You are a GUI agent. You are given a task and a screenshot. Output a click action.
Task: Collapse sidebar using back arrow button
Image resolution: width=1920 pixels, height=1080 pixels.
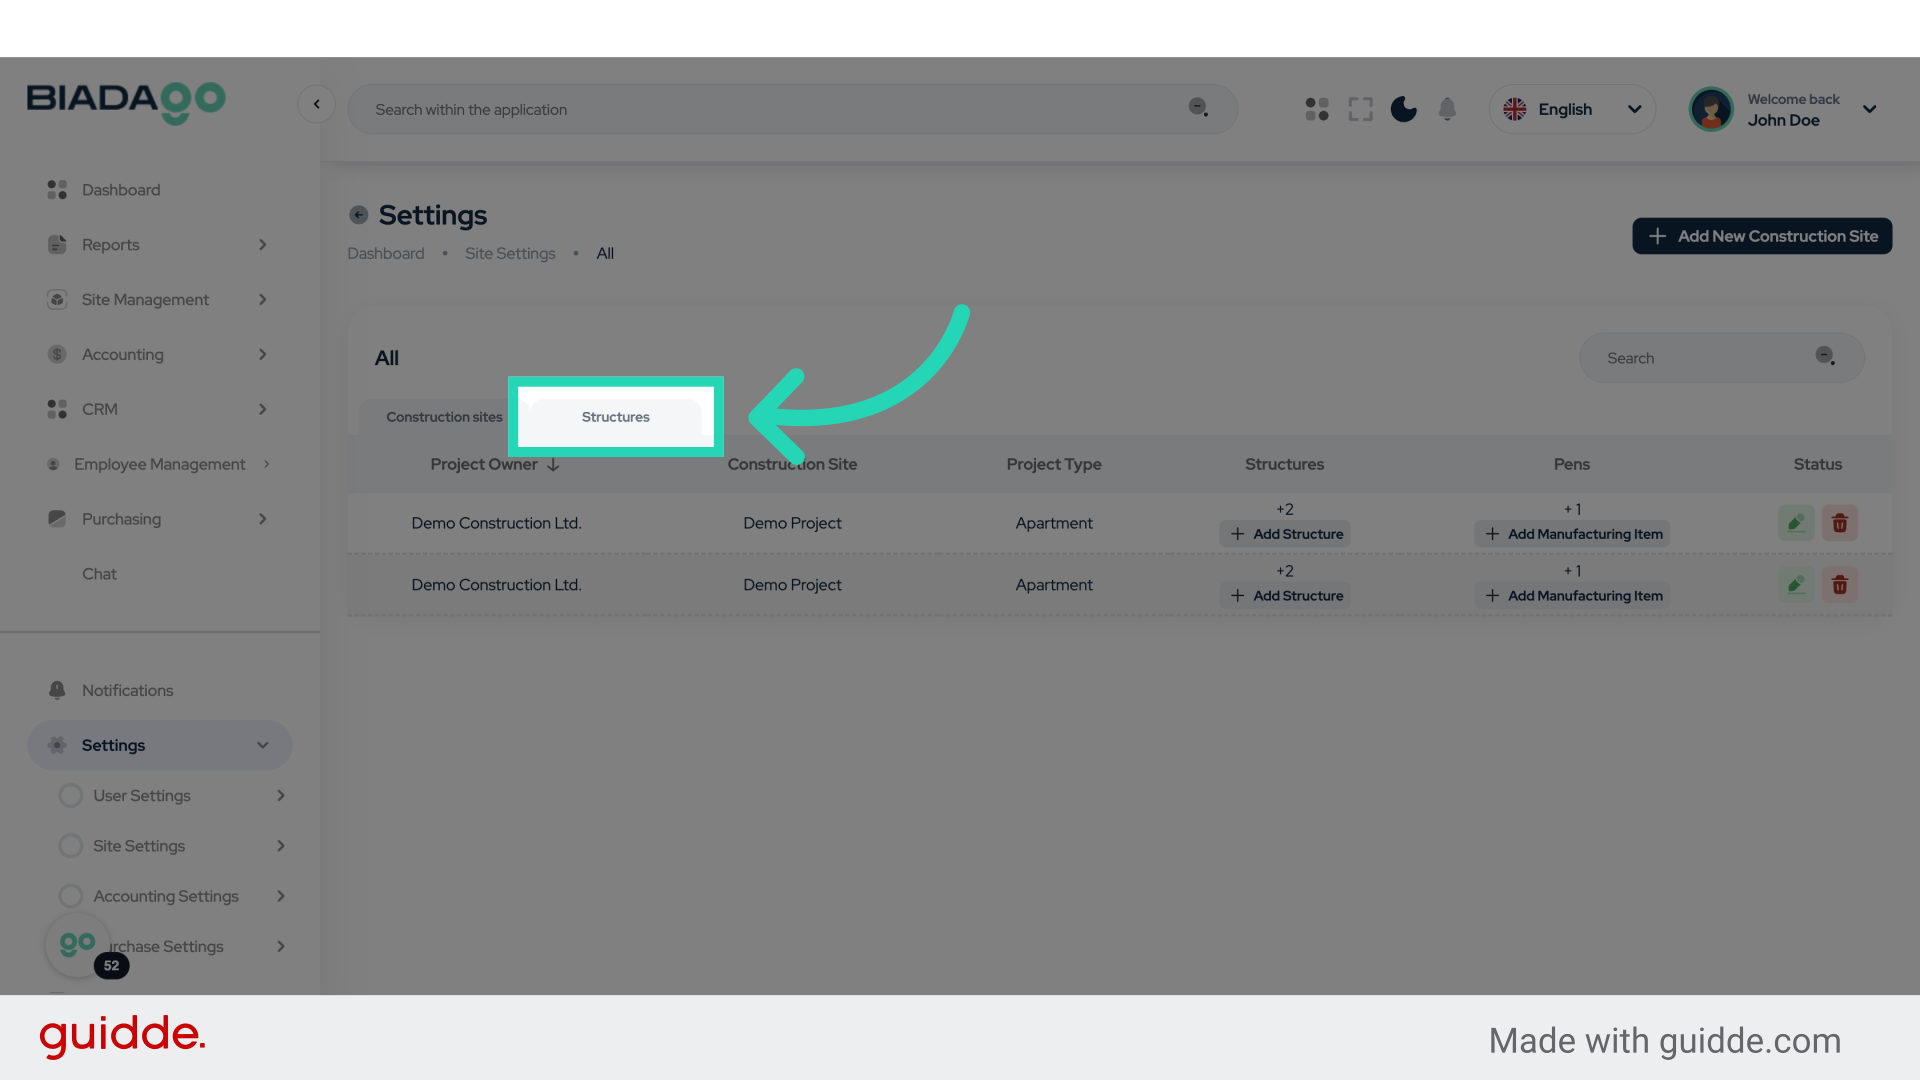[316, 104]
